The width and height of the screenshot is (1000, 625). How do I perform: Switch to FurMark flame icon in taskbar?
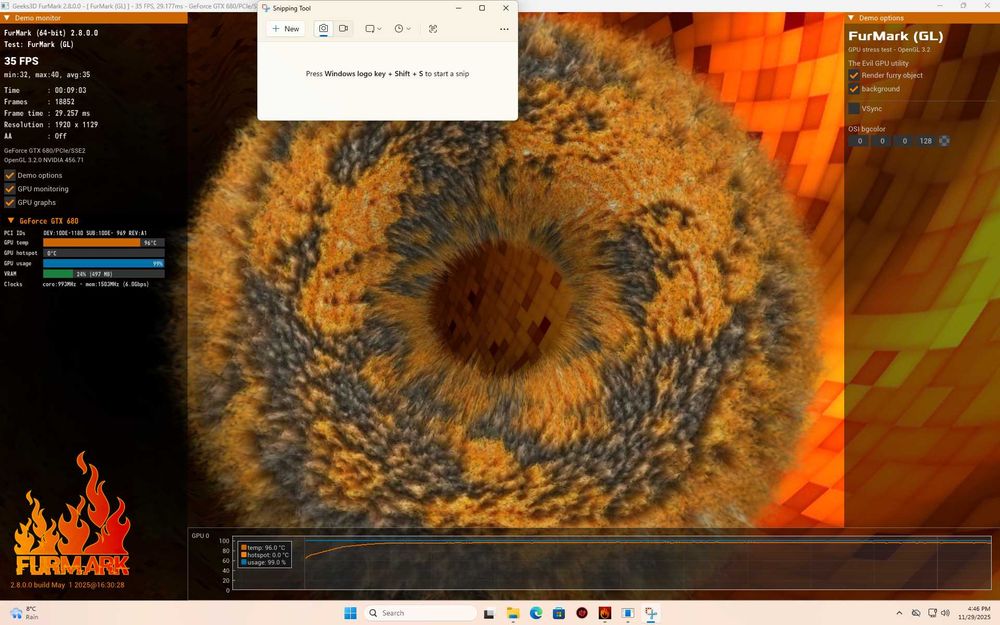(605, 613)
